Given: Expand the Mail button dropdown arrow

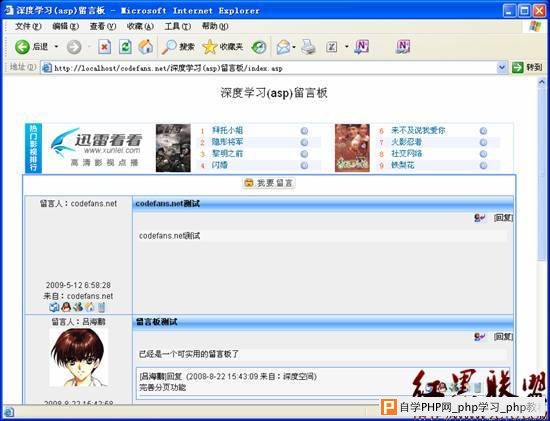Looking at the screenshot, I should [x=294, y=47].
